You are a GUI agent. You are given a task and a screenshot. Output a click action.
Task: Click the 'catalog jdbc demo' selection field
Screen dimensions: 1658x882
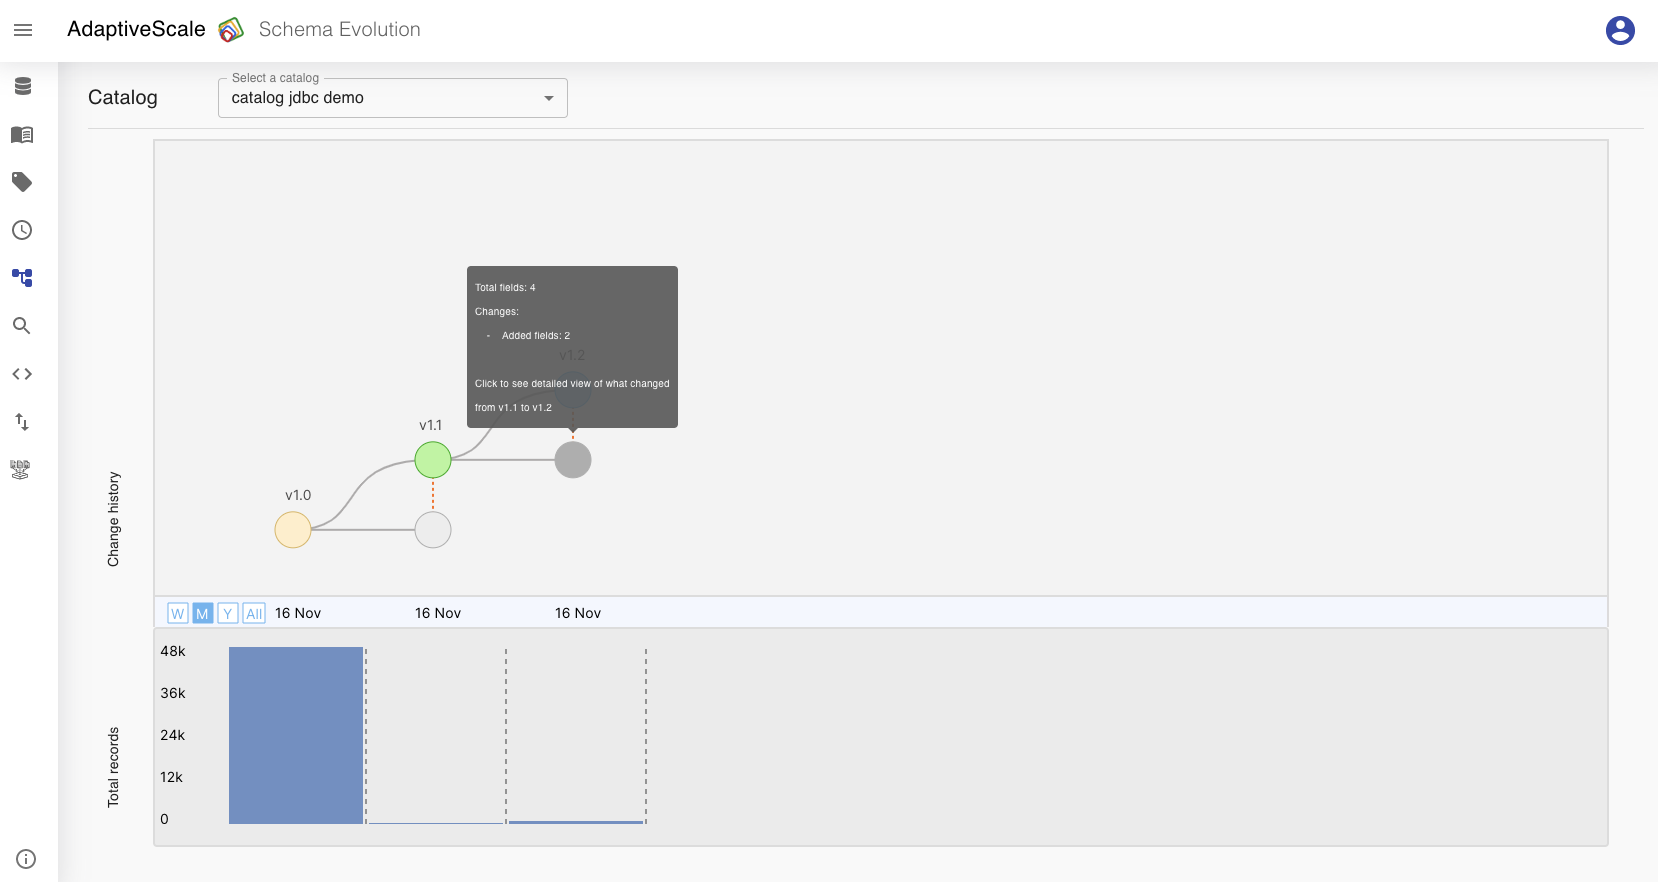393,98
